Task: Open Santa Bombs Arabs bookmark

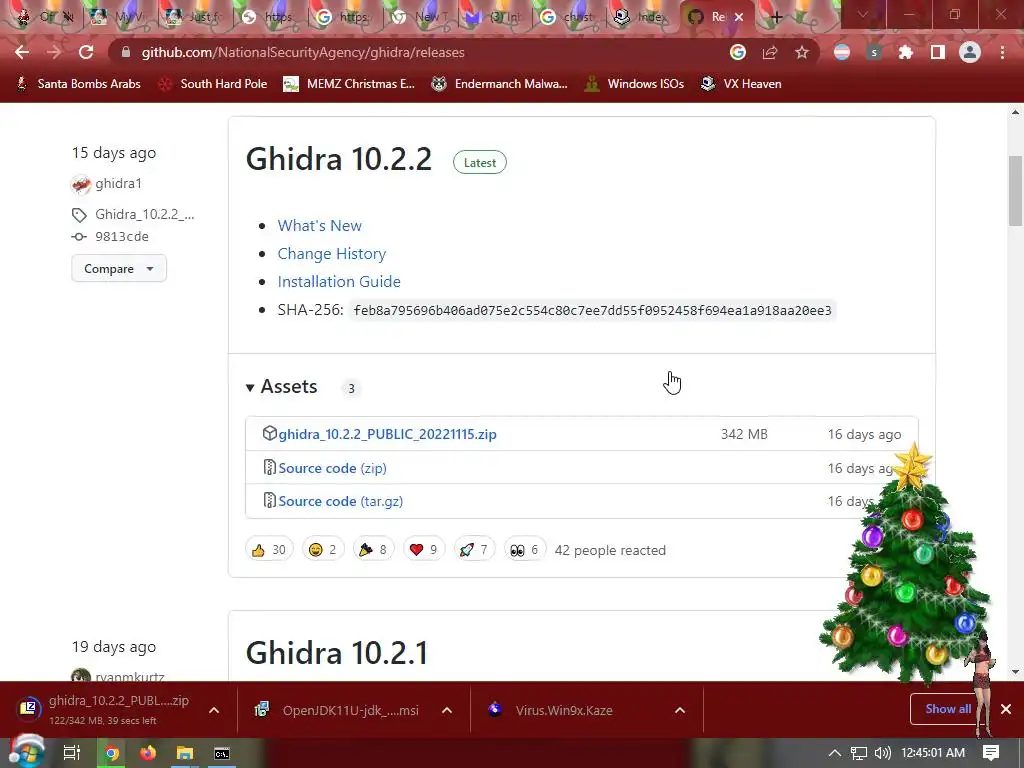Action: [x=78, y=84]
